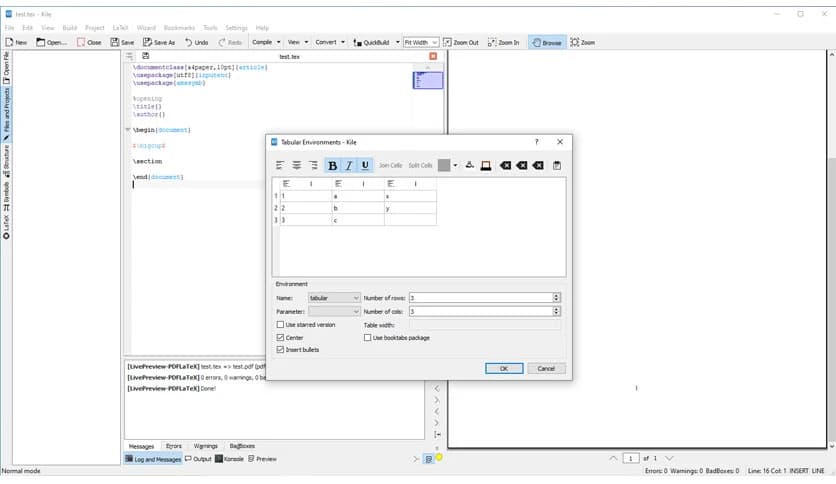
Task: Align cell text to the left
Action: click(280, 166)
